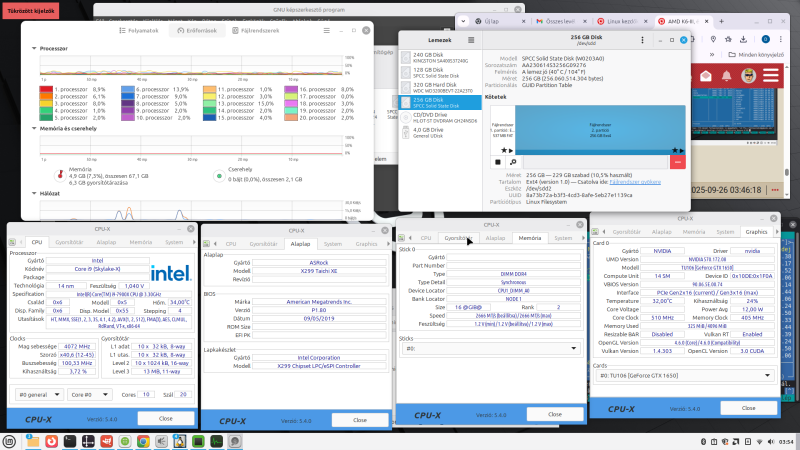Open the Sticks #0 dropdown in Memória window
The width and height of the screenshot is (800, 450).
(x=490, y=348)
